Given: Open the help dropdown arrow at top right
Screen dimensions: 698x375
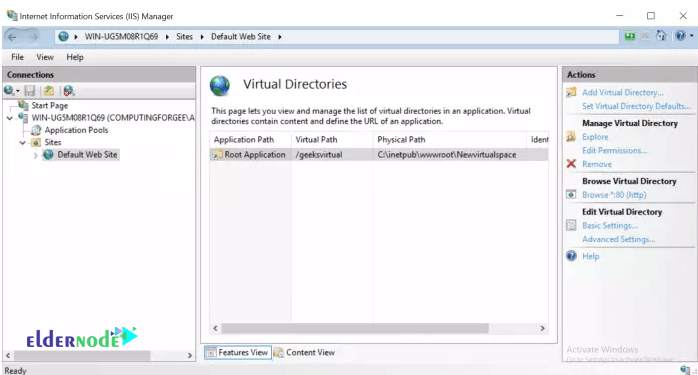Looking at the screenshot, I should [x=691, y=36].
